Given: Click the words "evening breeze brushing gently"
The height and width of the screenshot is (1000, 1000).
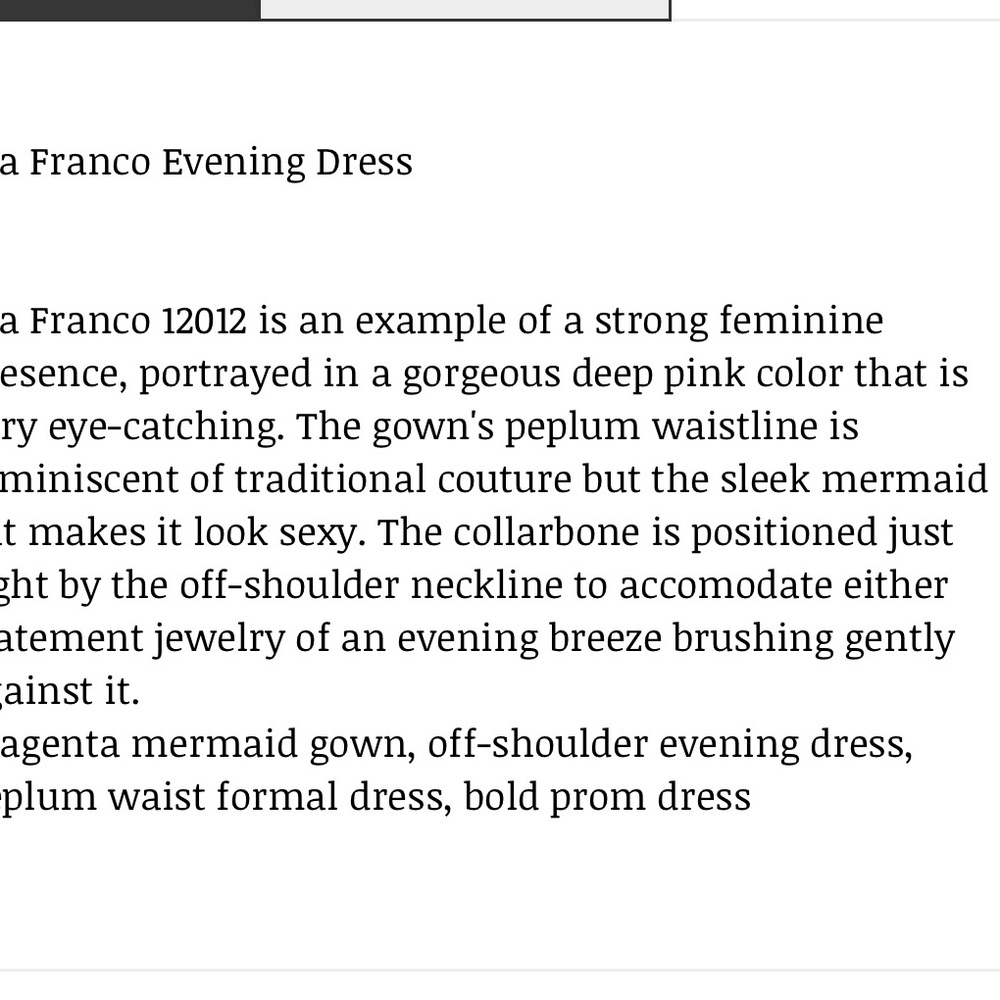Looking at the screenshot, I should (x=676, y=639).
